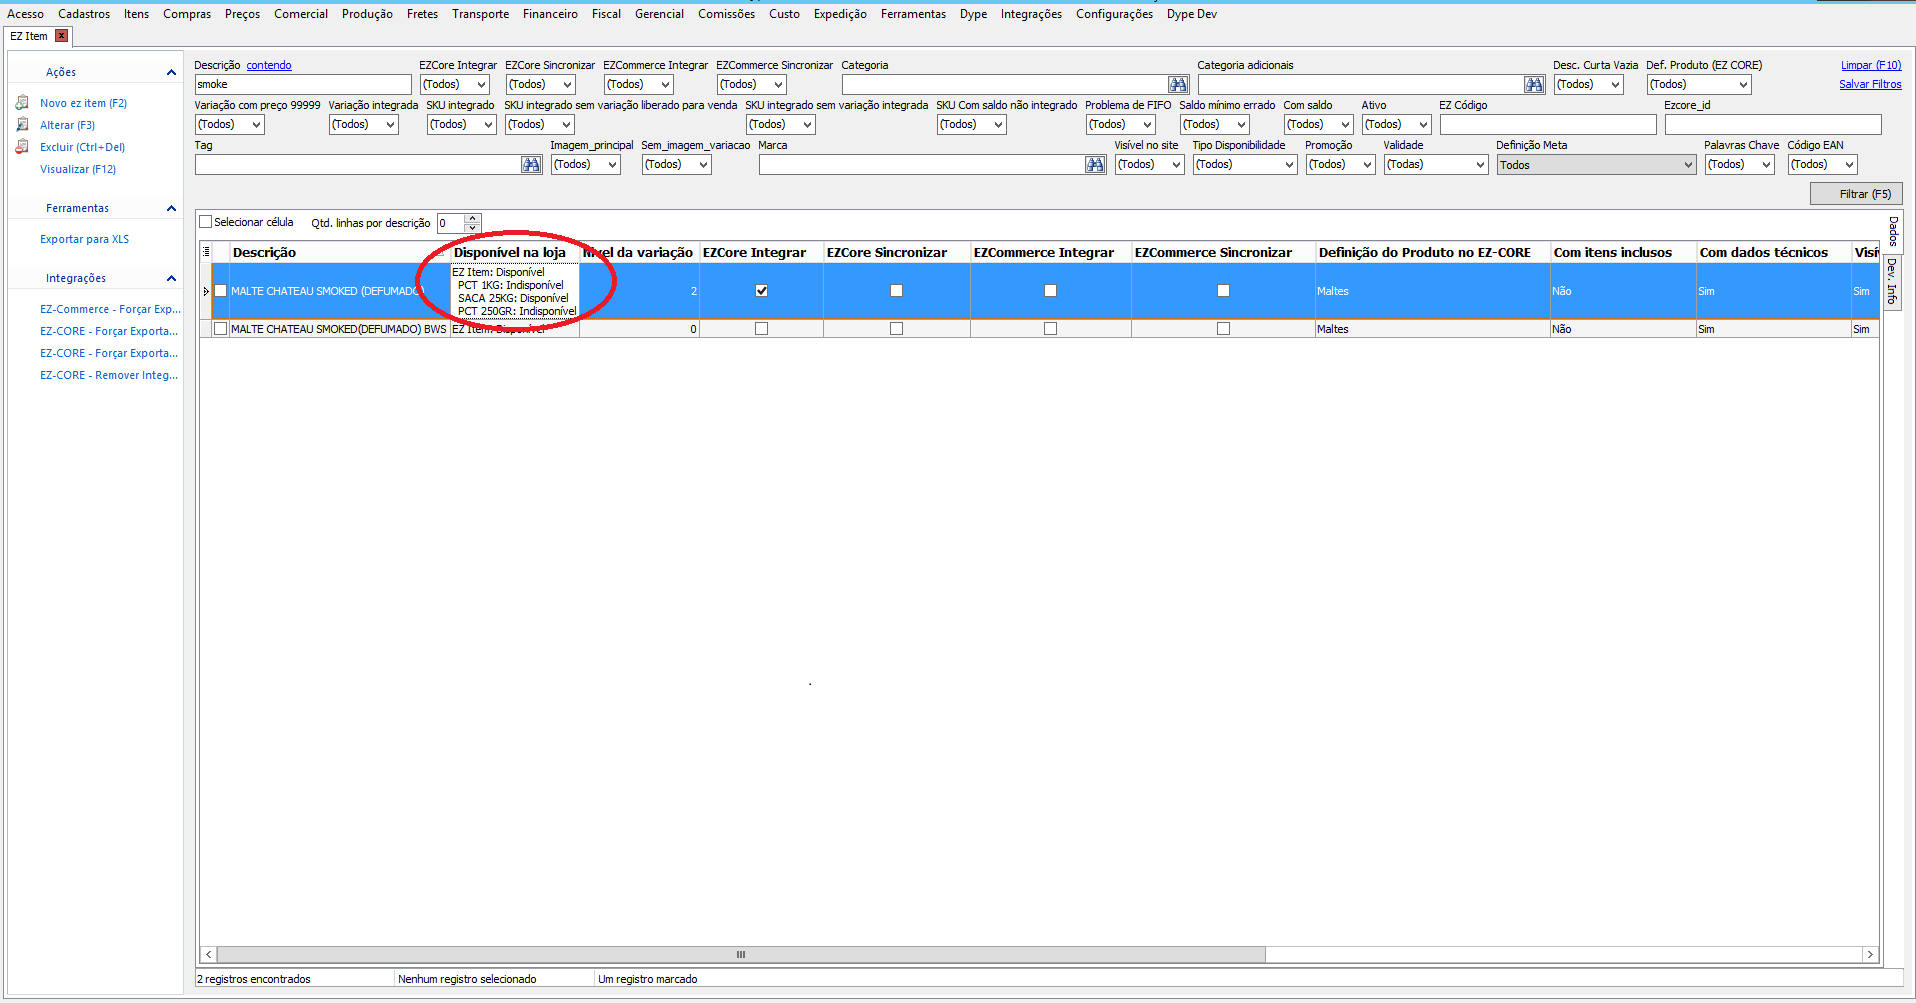The height and width of the screenshot is (1003, 1916).
Task: Close the EZ Item tab with red X
Action: point(61,36)
